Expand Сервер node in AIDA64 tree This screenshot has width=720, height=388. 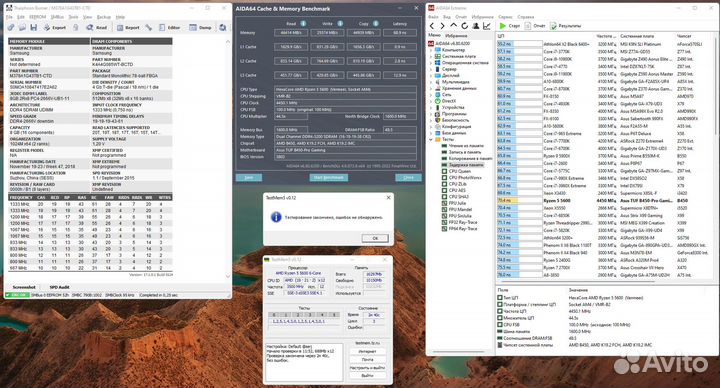pyautogui.click(x=431, y=69)
